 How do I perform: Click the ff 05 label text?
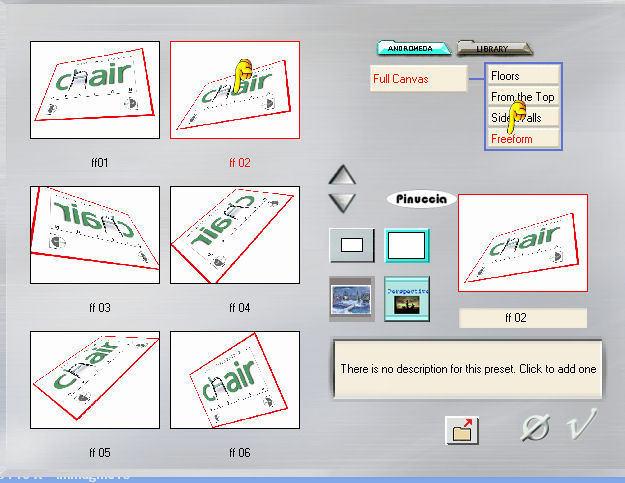(x=100, y=453)
